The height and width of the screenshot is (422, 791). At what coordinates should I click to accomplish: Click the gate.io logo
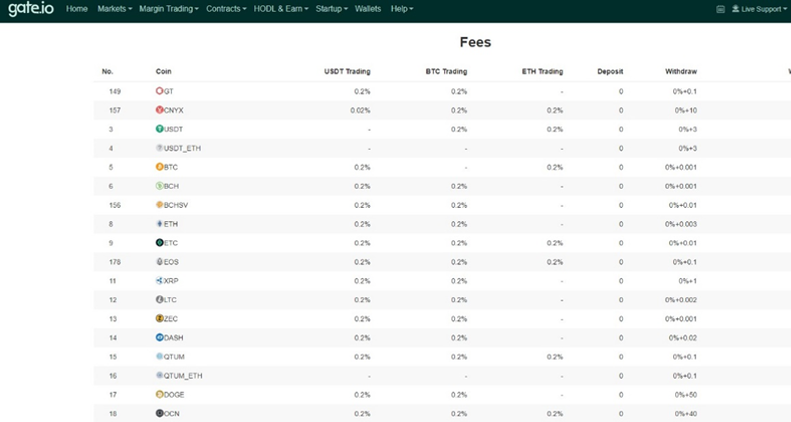point(31,9)
